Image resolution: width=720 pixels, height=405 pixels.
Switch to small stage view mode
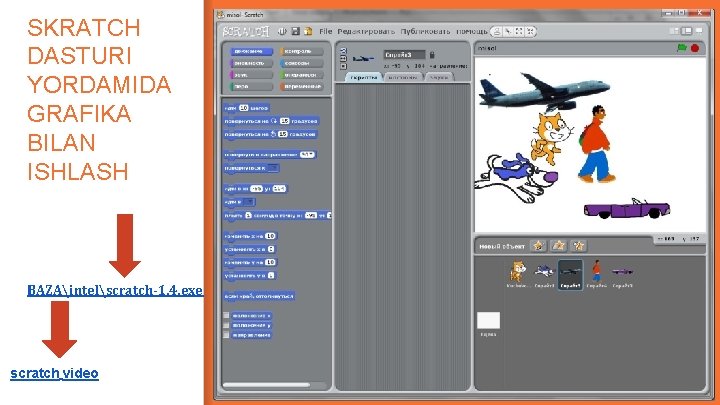674,31
